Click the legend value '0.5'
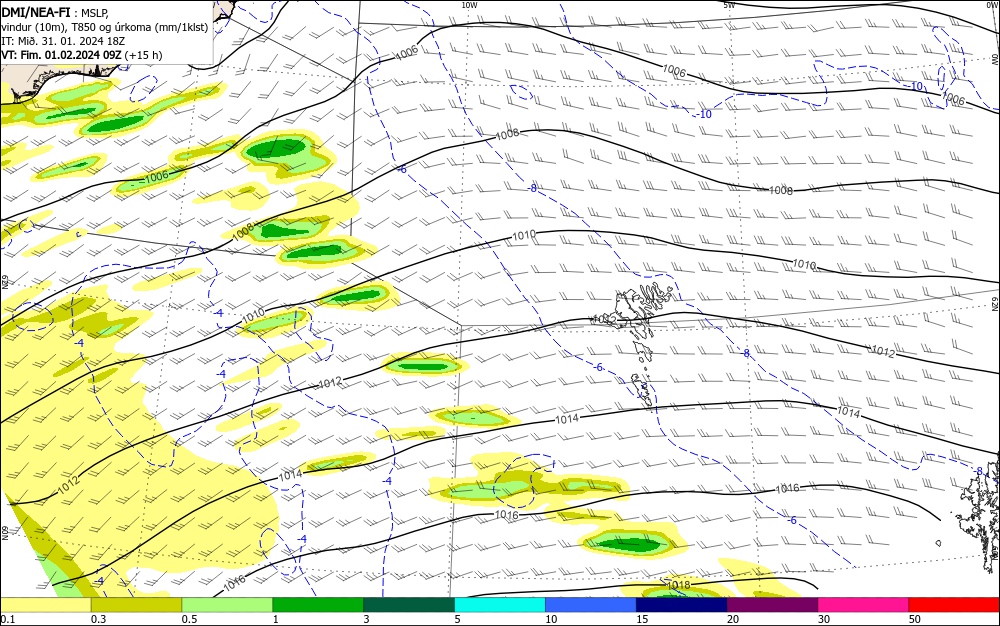Image resolution: width=1000 pixels, height=626 pixels. coord(189,619)
